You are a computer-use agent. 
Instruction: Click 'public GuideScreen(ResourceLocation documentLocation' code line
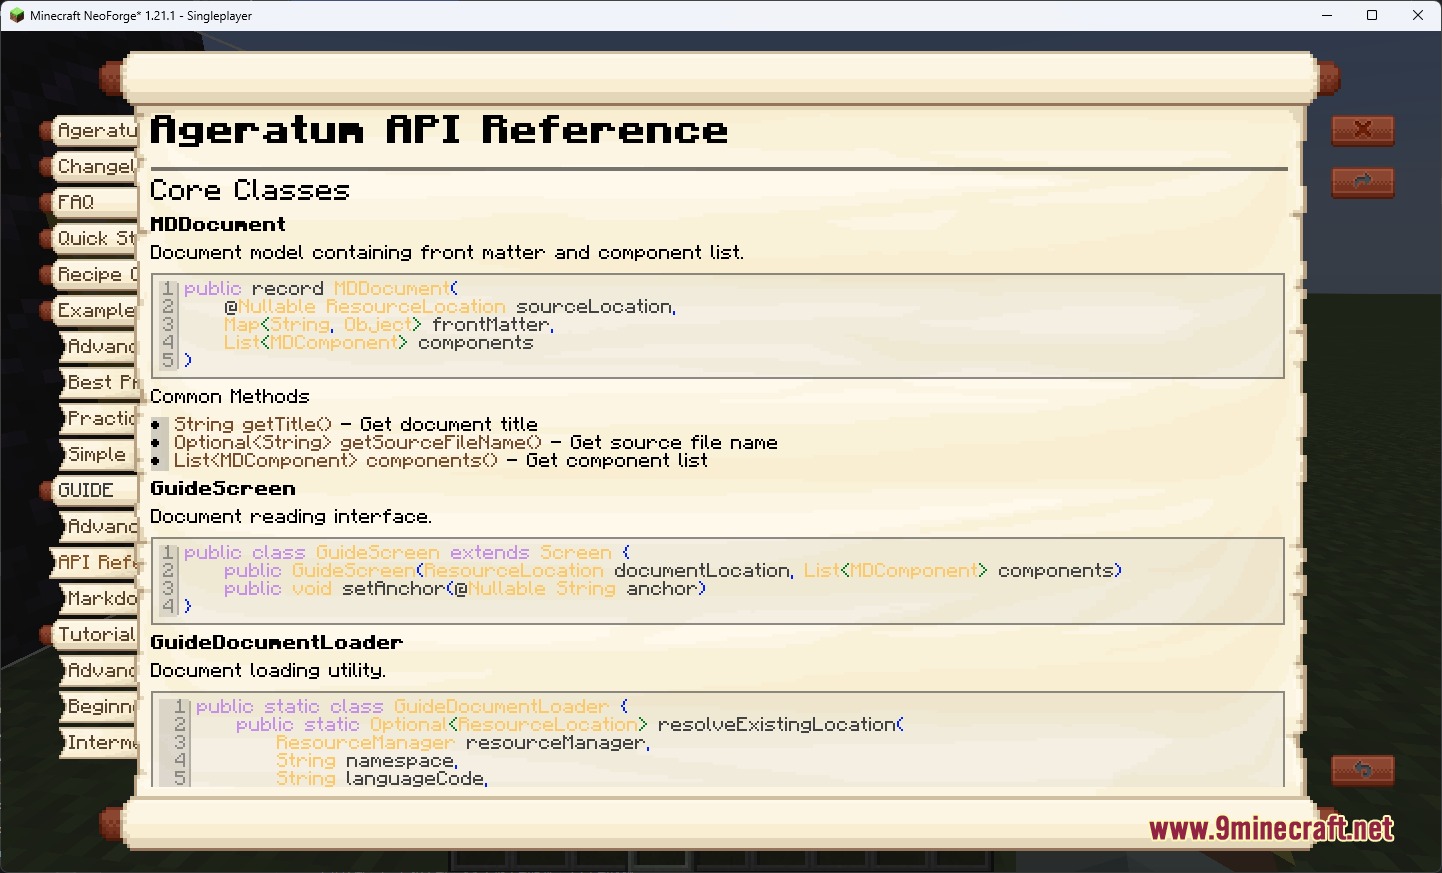click(673, 571)
